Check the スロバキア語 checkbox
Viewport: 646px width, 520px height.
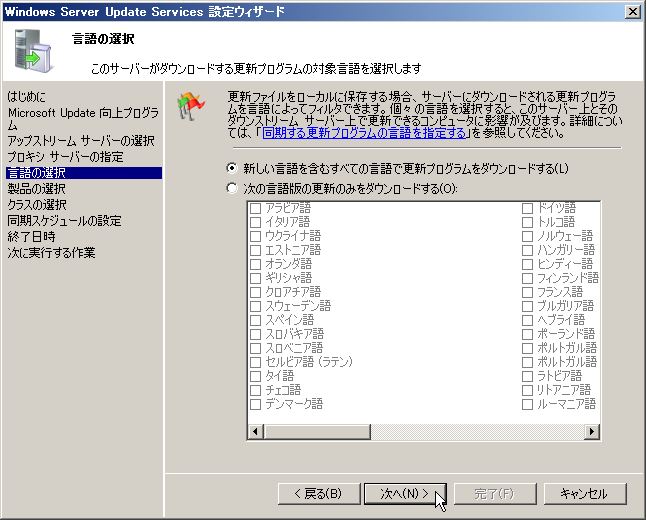[255, 334]
